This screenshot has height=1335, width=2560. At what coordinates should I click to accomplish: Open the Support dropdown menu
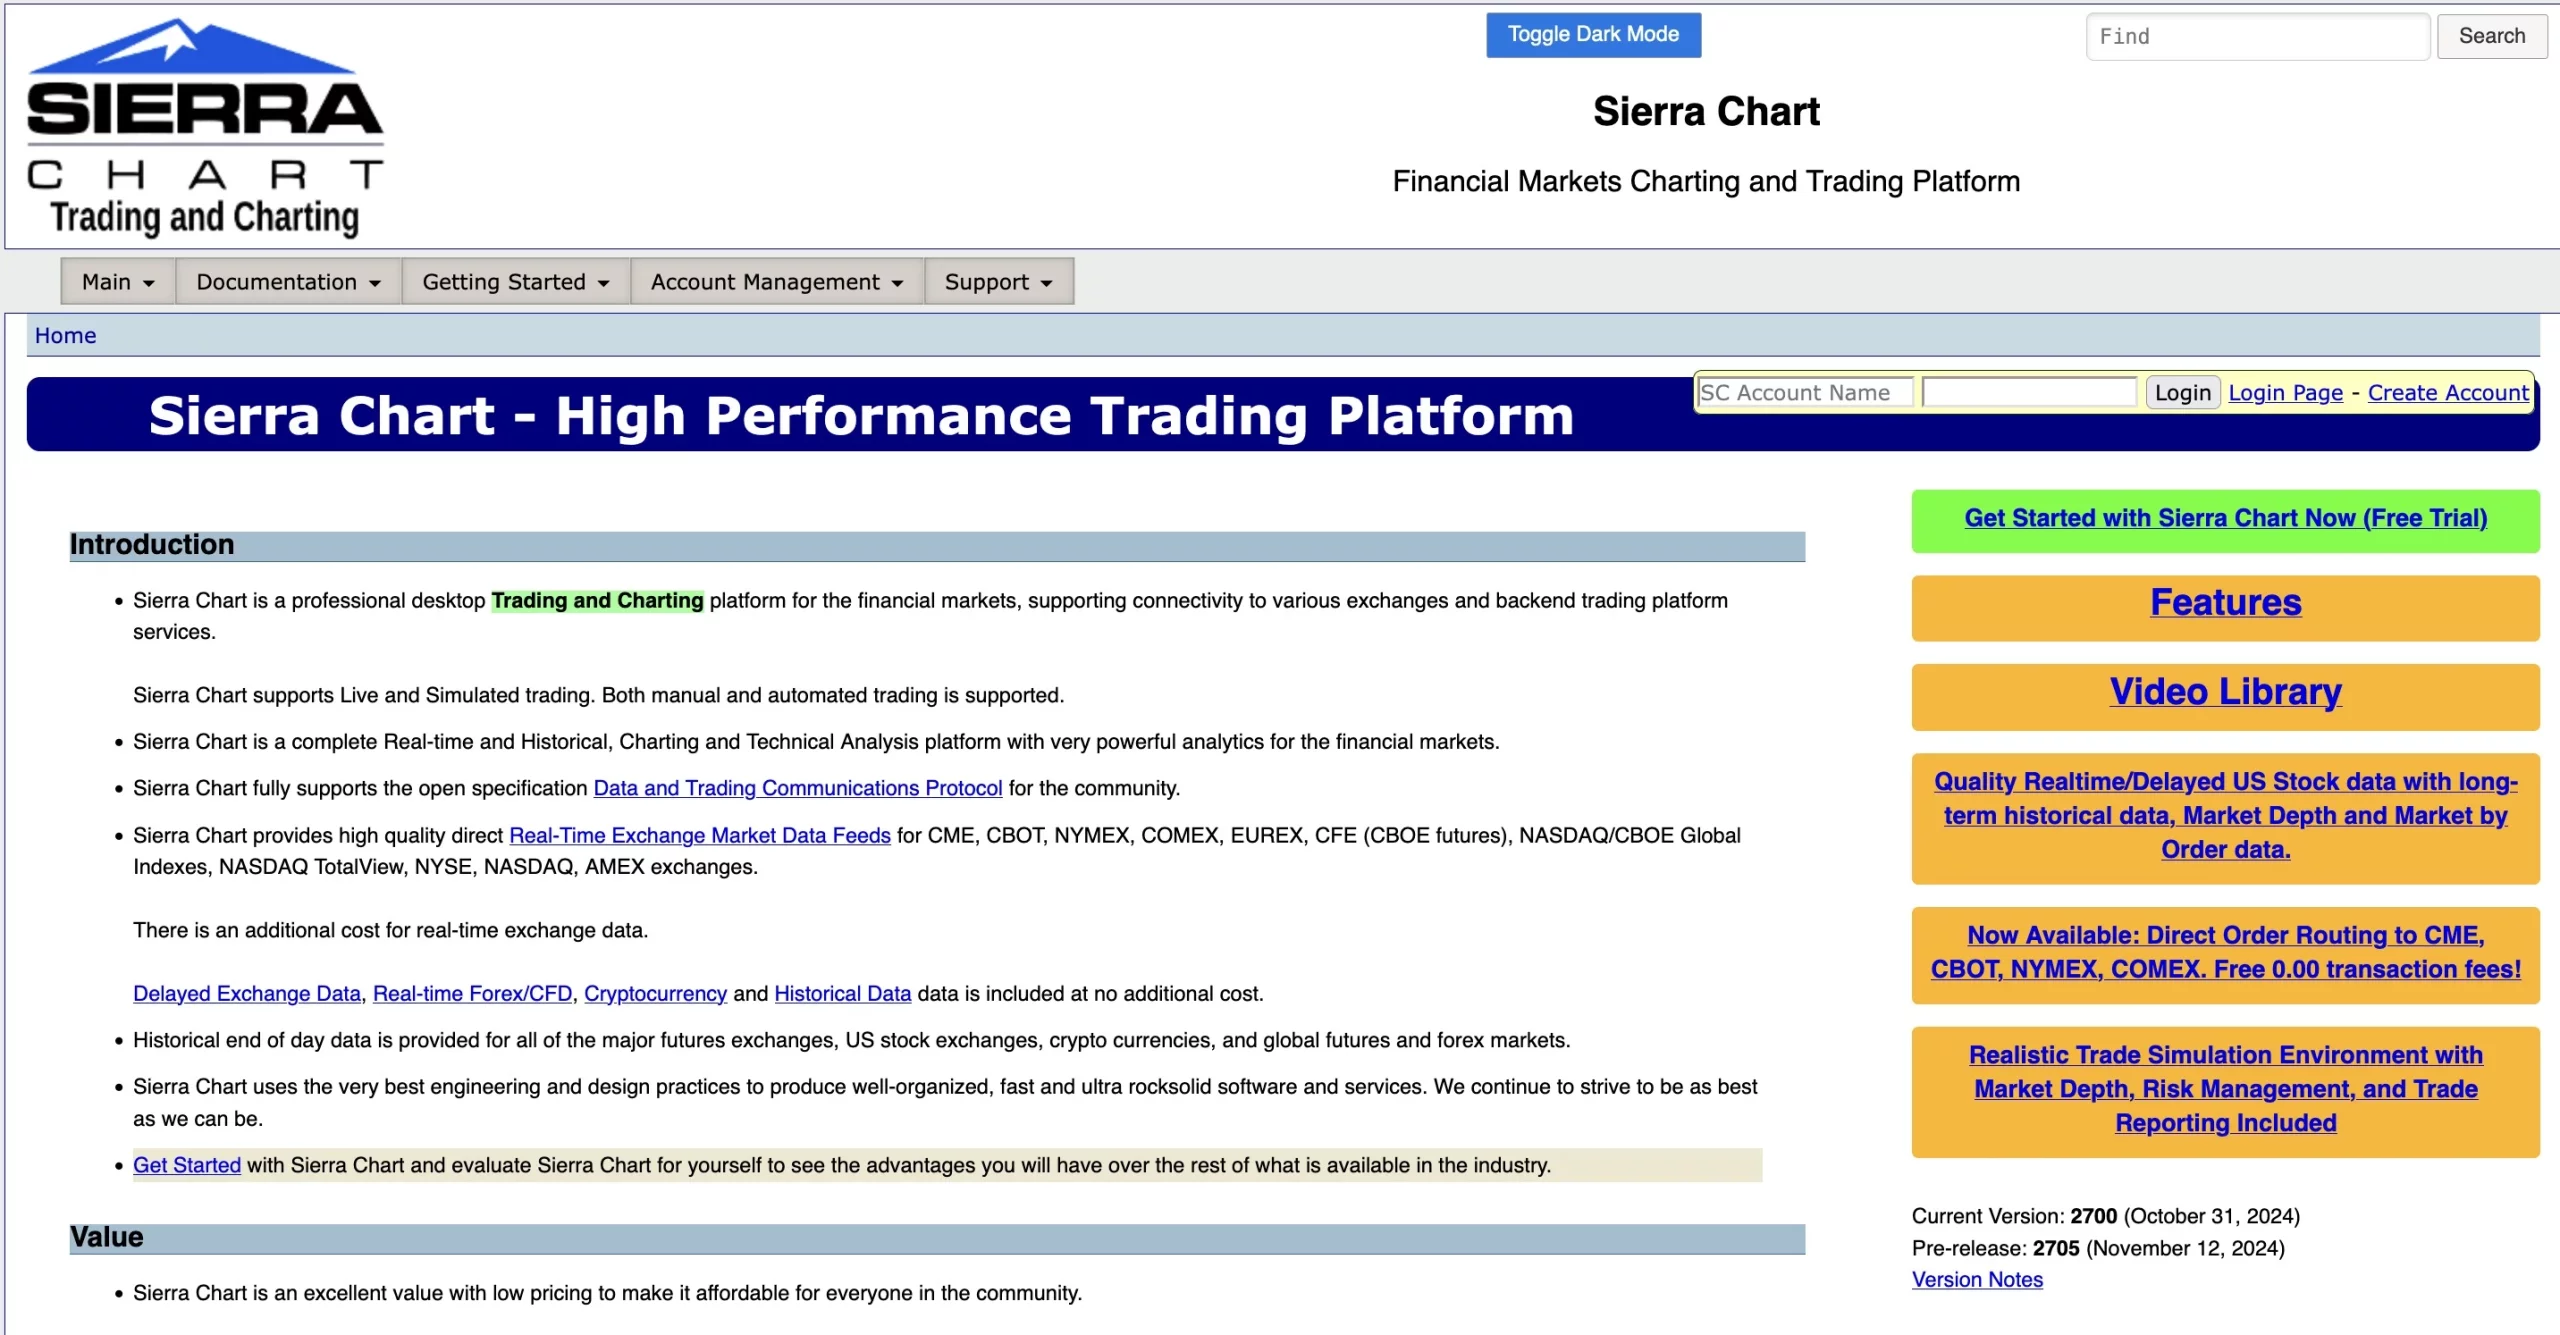pyautogui.click(x=999, y=282)
